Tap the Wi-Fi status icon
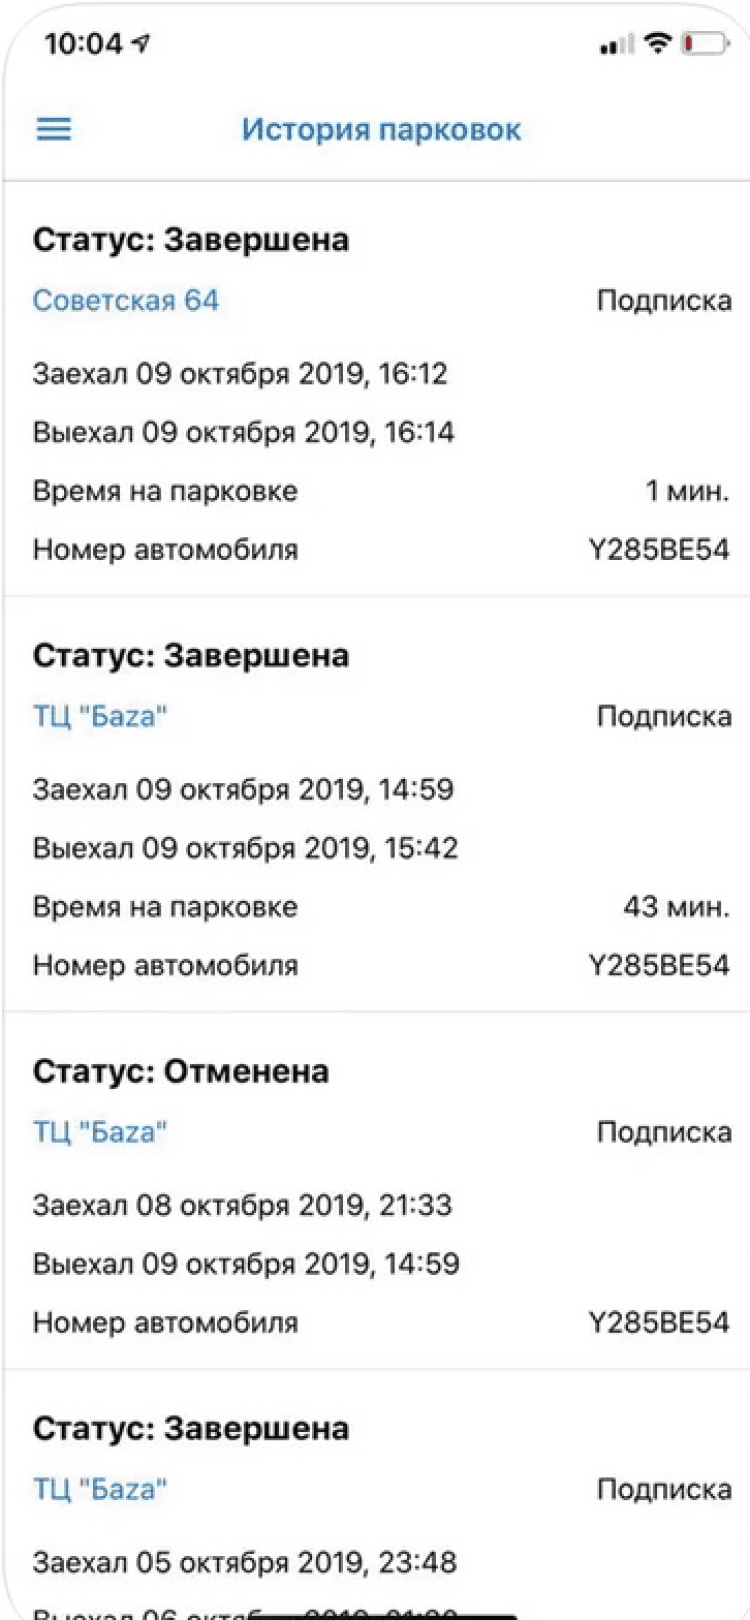750x1620 pixels. pos(657,43)
